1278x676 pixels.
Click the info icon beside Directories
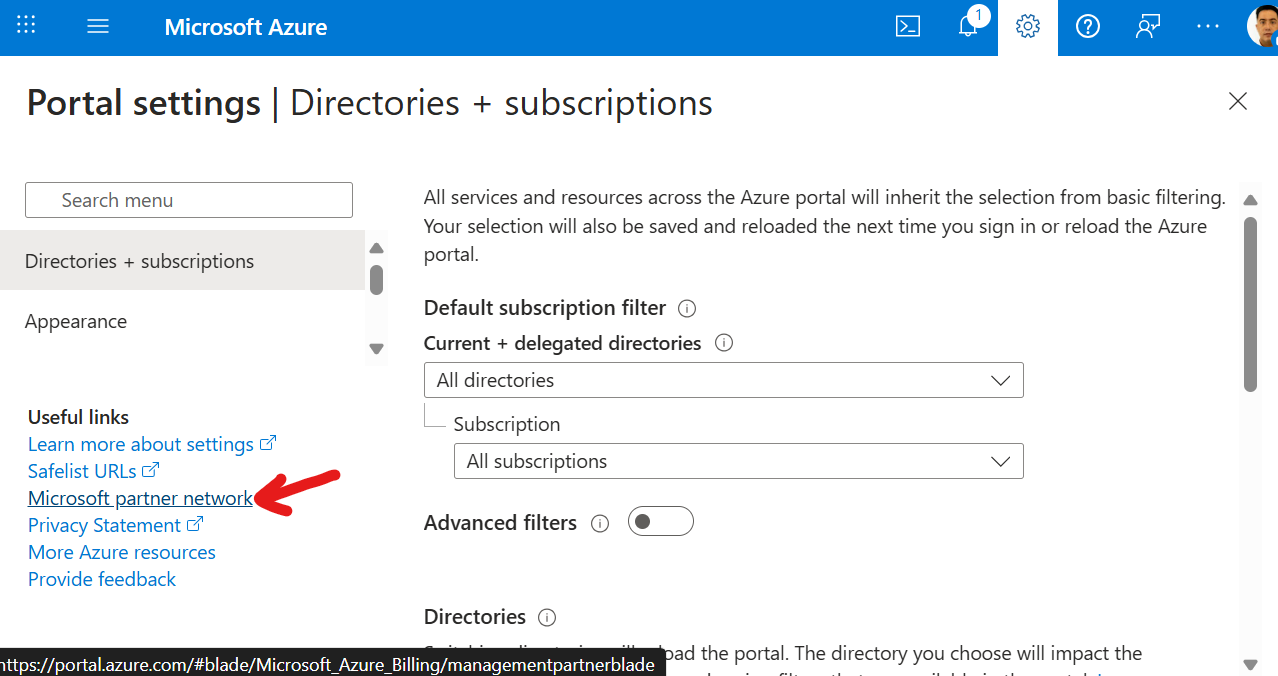point(547,617)
